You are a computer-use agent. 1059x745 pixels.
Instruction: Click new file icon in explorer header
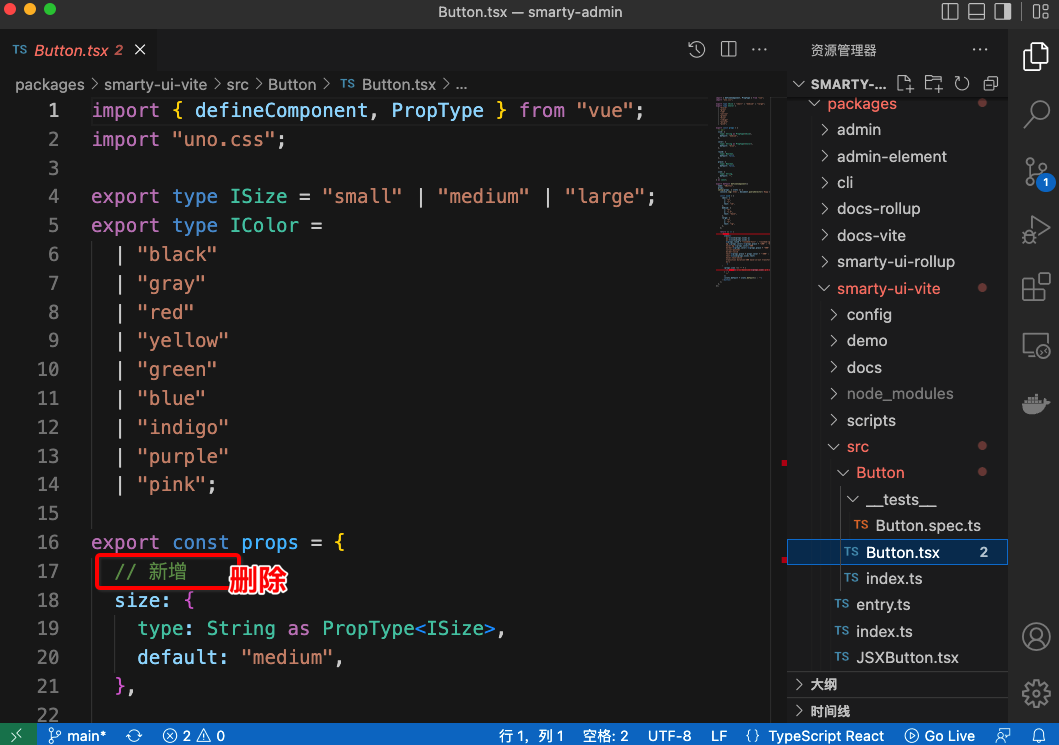(x=905, y=83)
